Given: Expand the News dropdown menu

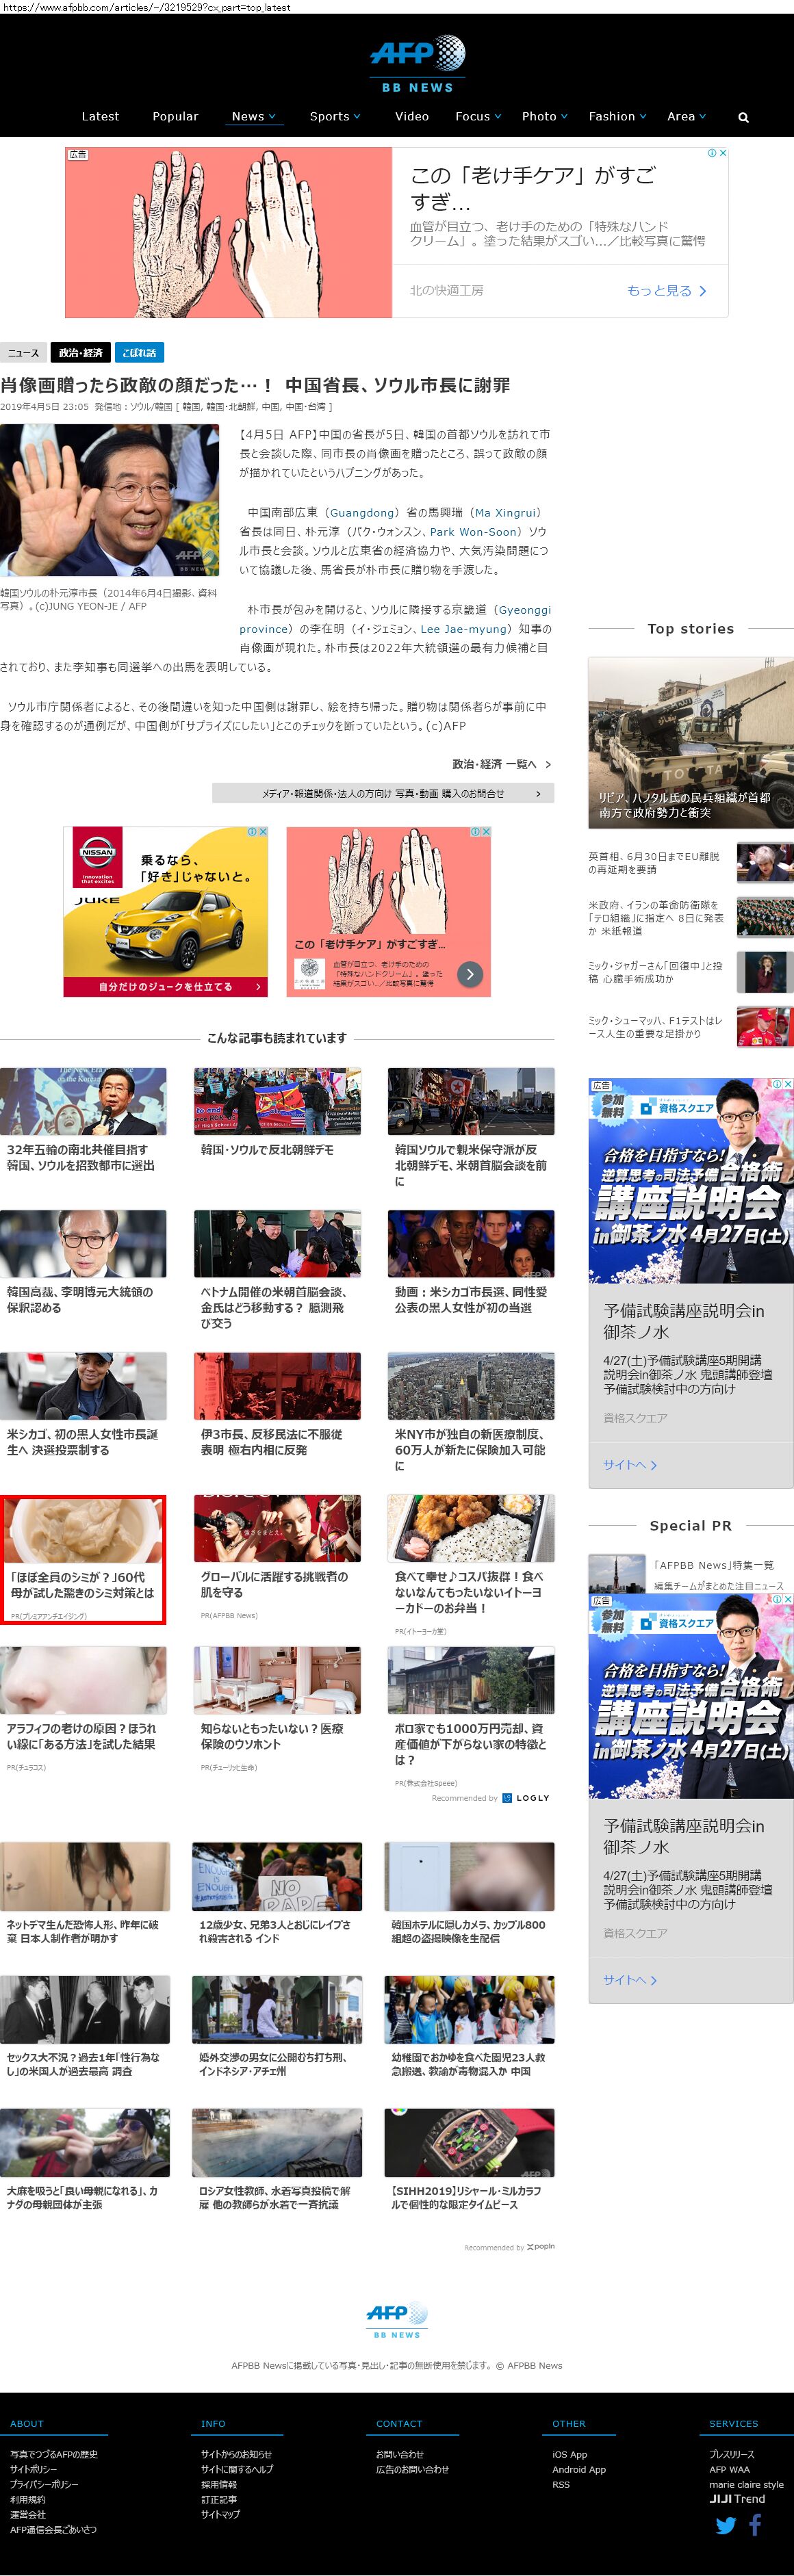Looking at the screenshot, I should click(254, 117).
